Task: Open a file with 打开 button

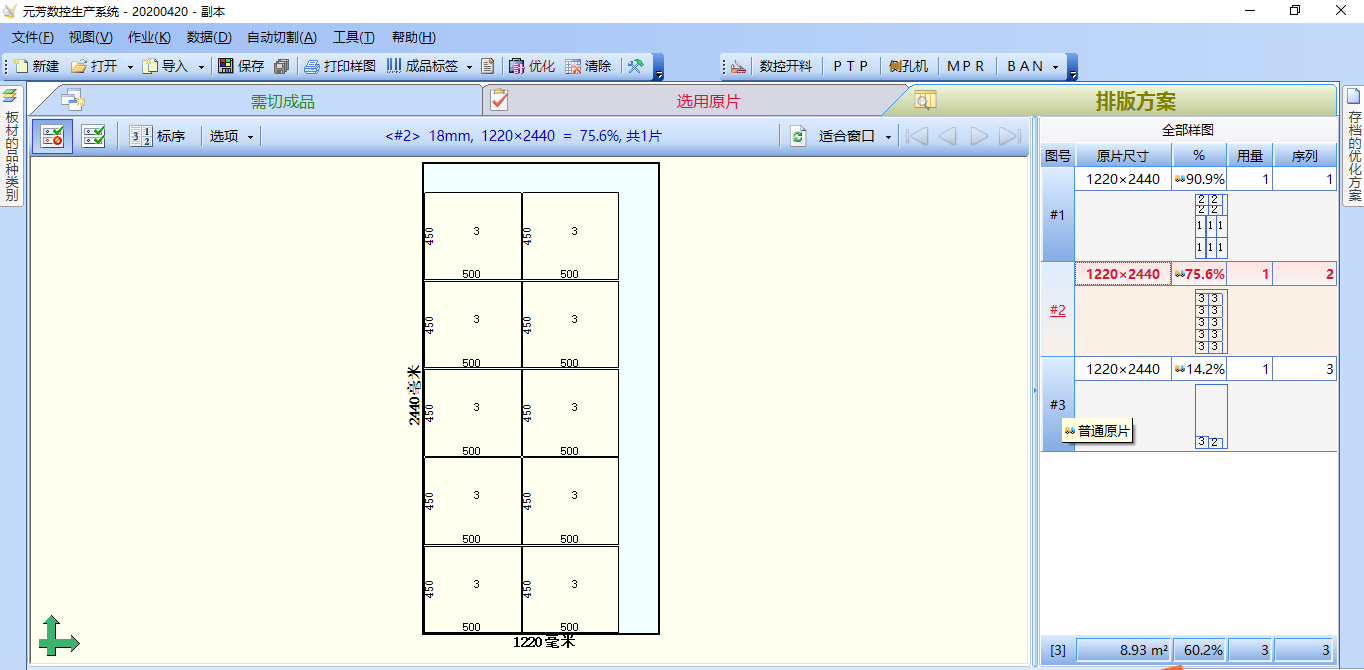Action: pyautogui.click(x=93, y=66)
